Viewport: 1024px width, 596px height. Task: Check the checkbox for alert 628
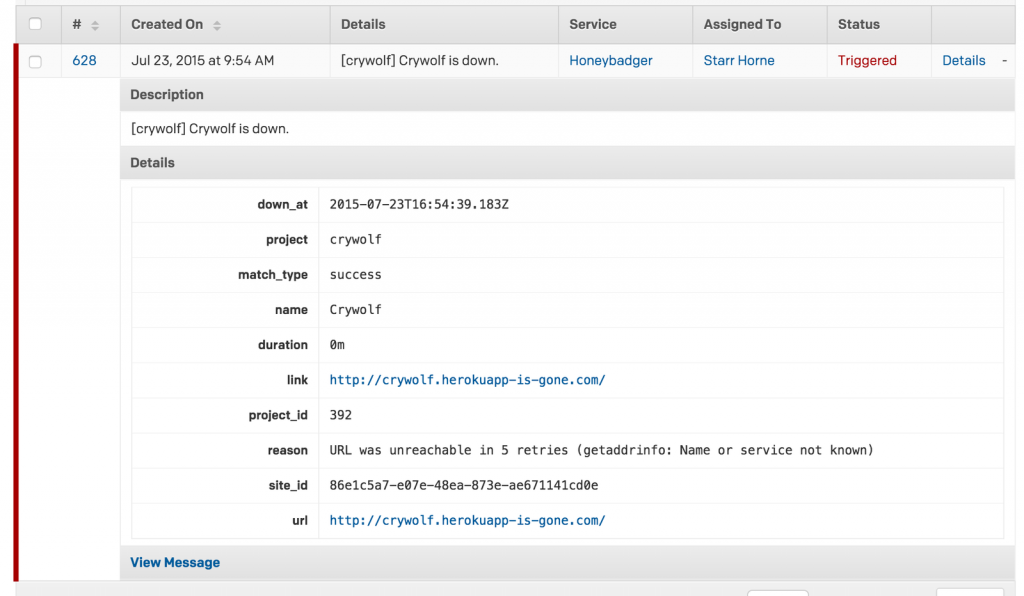point(37,60)
